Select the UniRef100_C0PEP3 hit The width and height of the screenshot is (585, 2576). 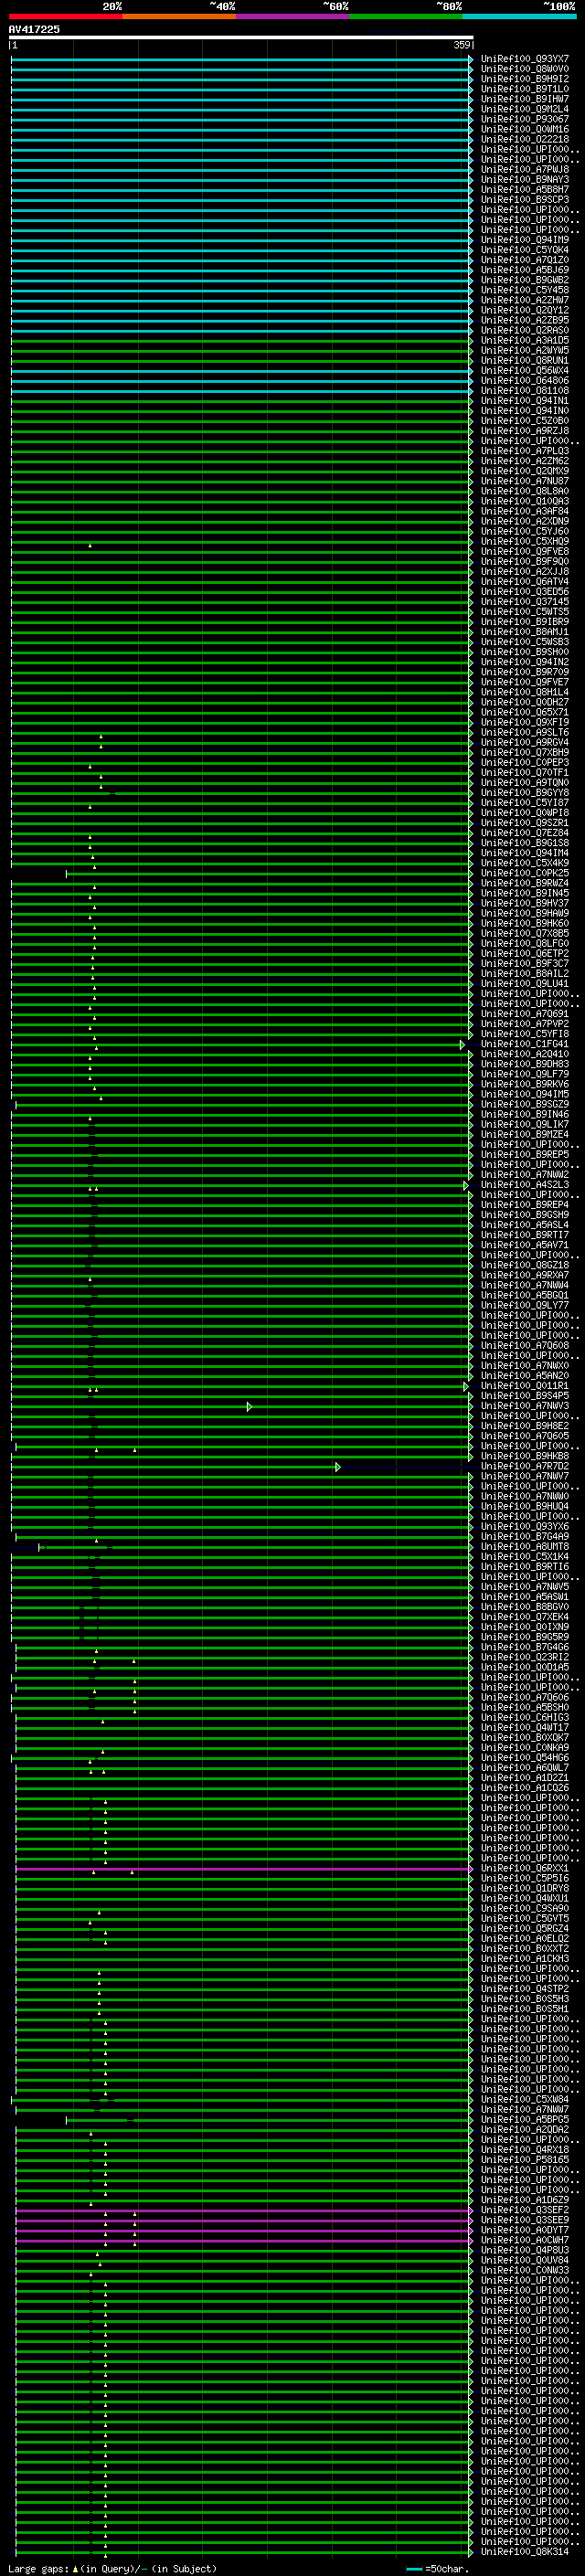tap(524, 762)
